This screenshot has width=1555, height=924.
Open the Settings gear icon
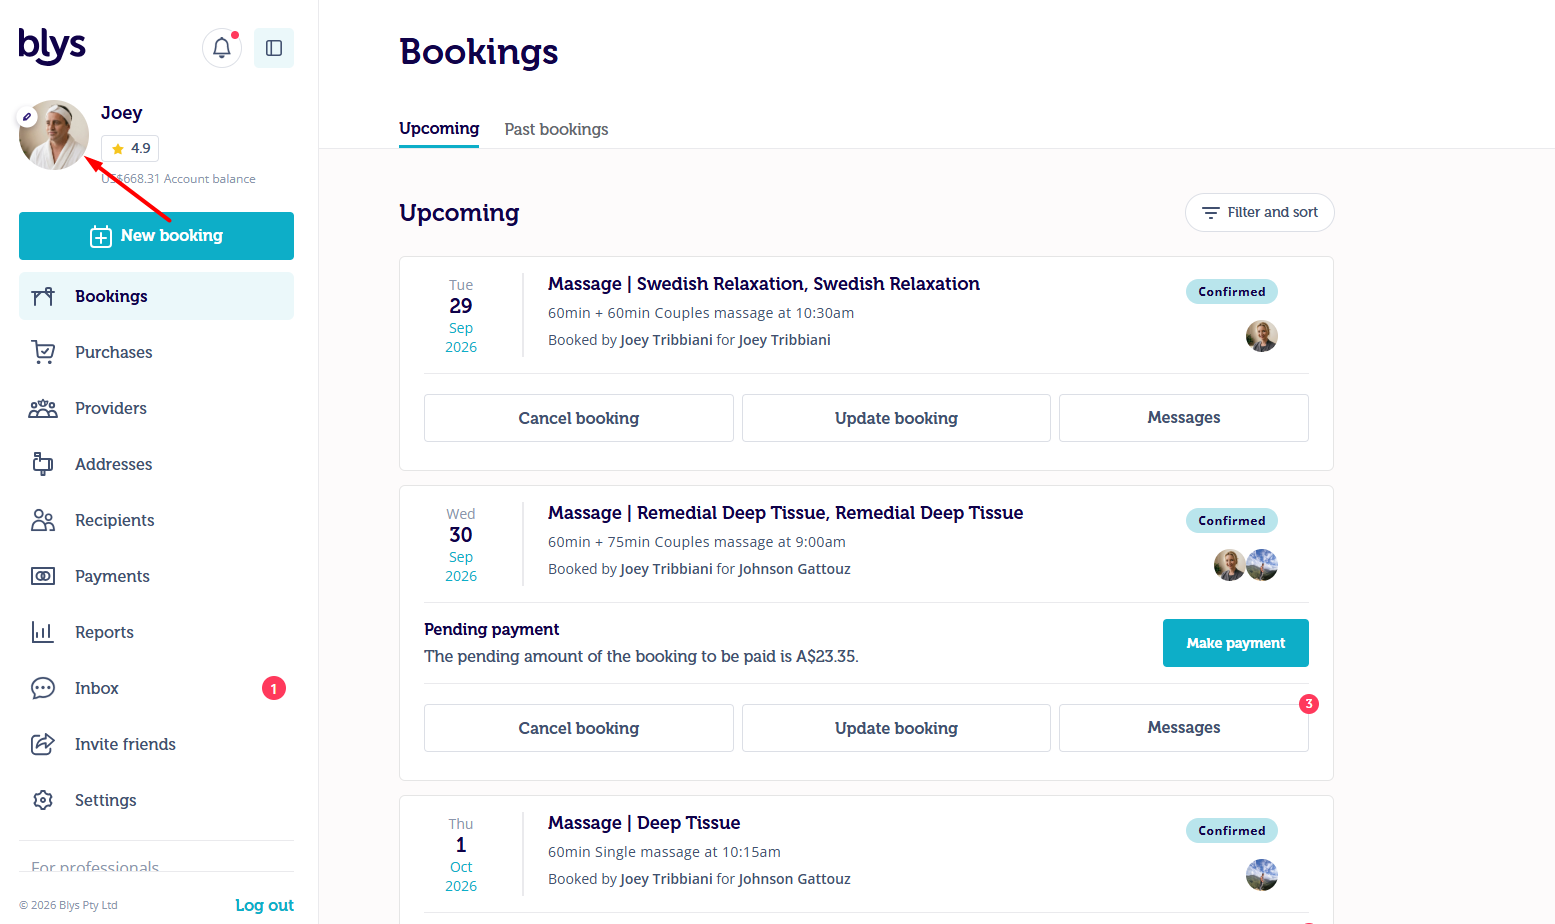43,800
